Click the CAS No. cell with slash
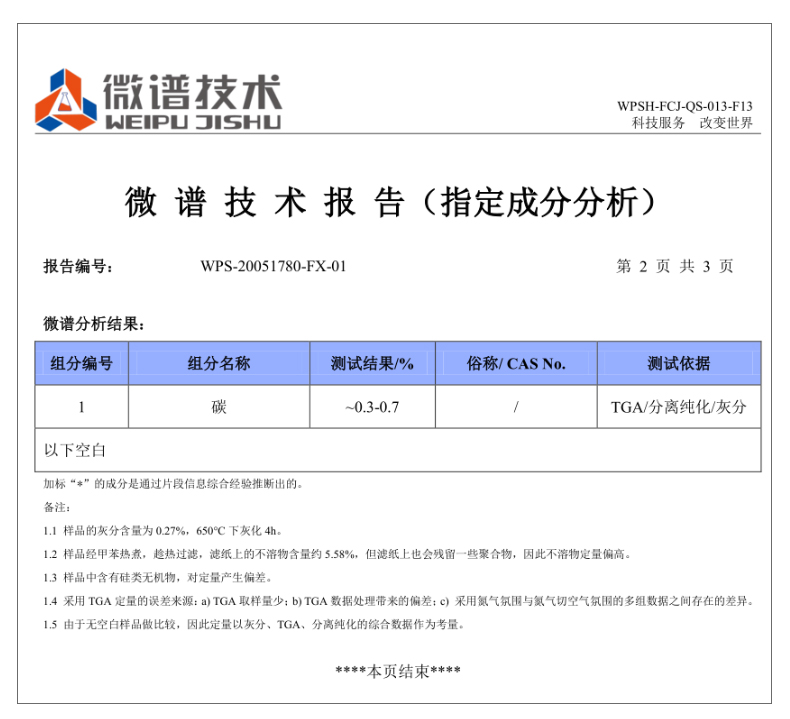The width and height of the screenshot is (790, 719). click(516, 407)
